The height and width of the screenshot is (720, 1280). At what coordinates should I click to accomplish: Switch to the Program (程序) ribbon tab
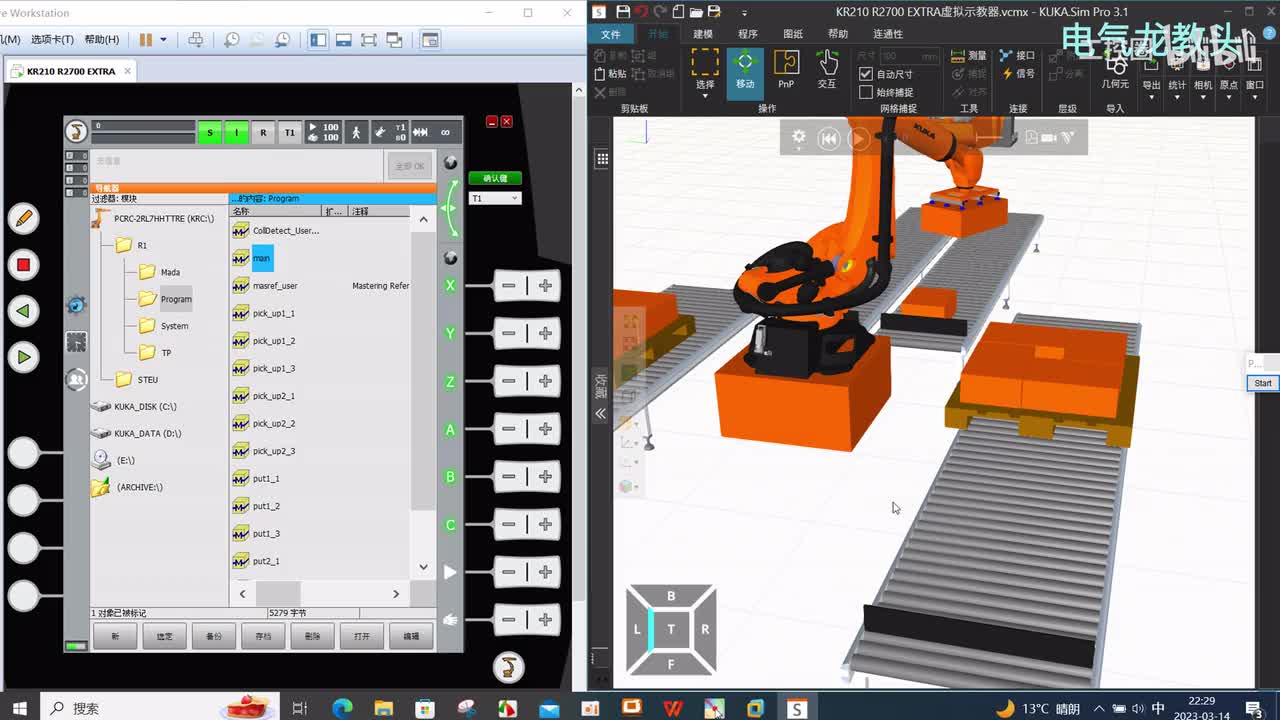click(748, 34)
